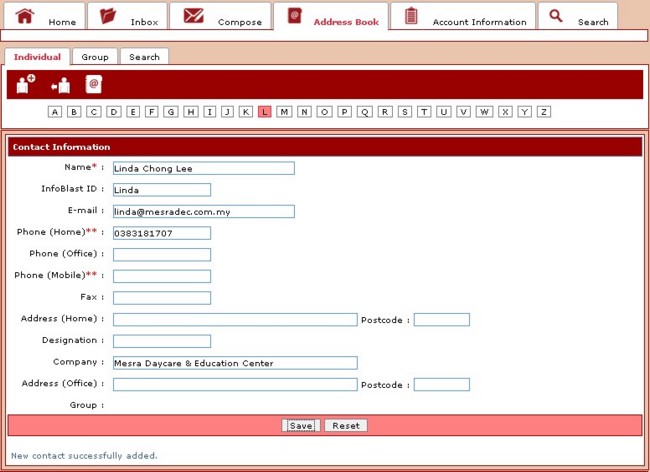Image resolution: width=650 pixels, height=472 pixels.
Task: Click the Name input field
Action: tap(204, 169)
